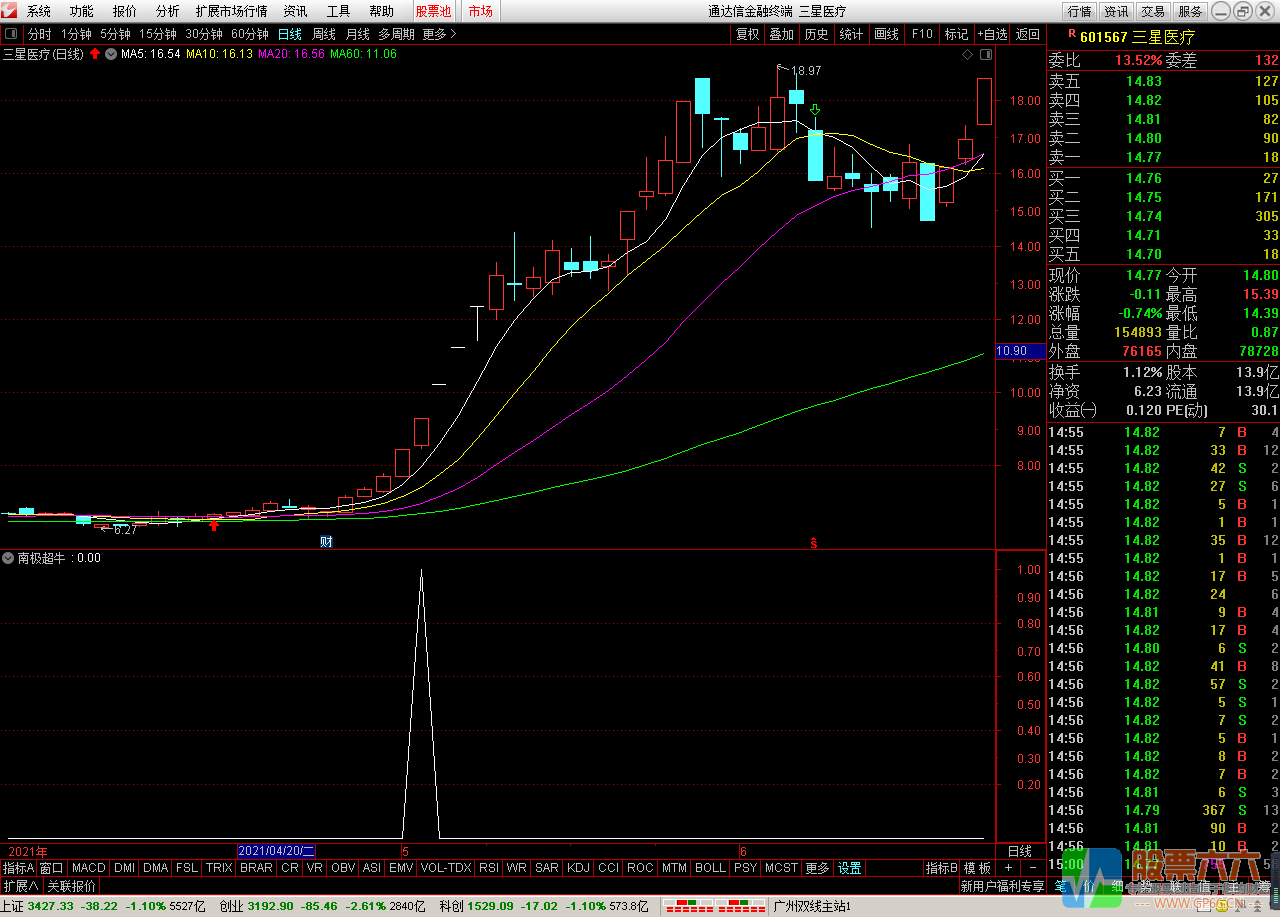The width and height of the screenshot is (1280, 918).
Task: Toggle the left sidebar panel icon
Action: coord(11,34)
